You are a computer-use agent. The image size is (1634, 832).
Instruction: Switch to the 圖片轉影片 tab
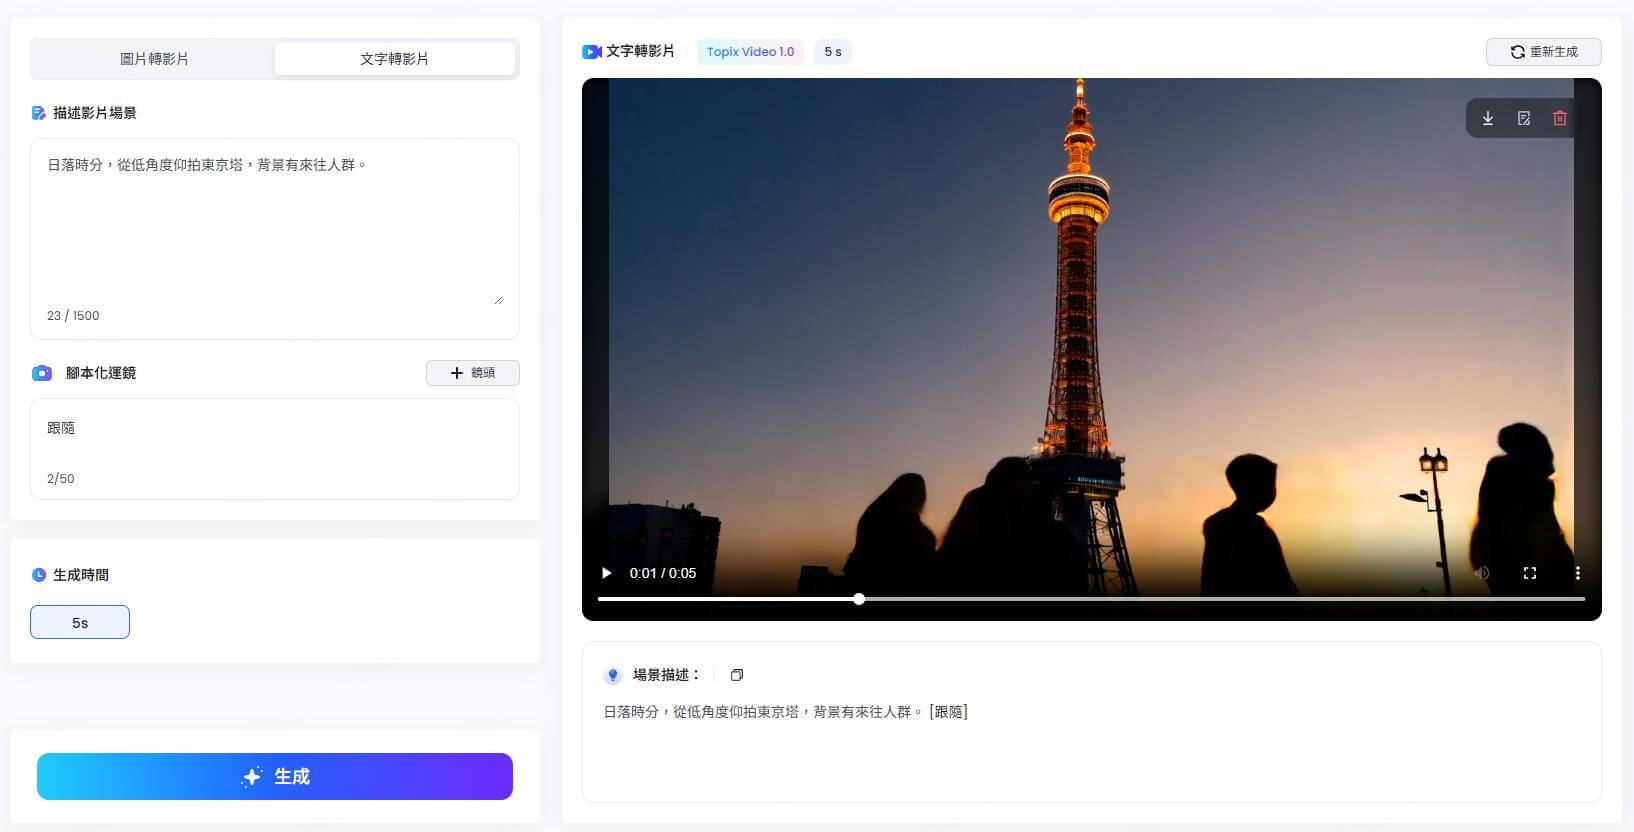154,59
